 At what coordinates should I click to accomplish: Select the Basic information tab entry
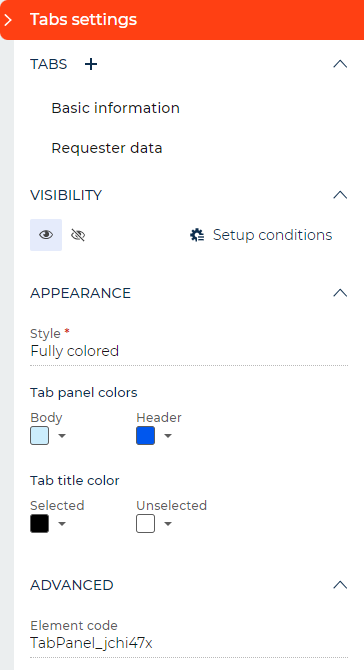(x=115, y=108)
